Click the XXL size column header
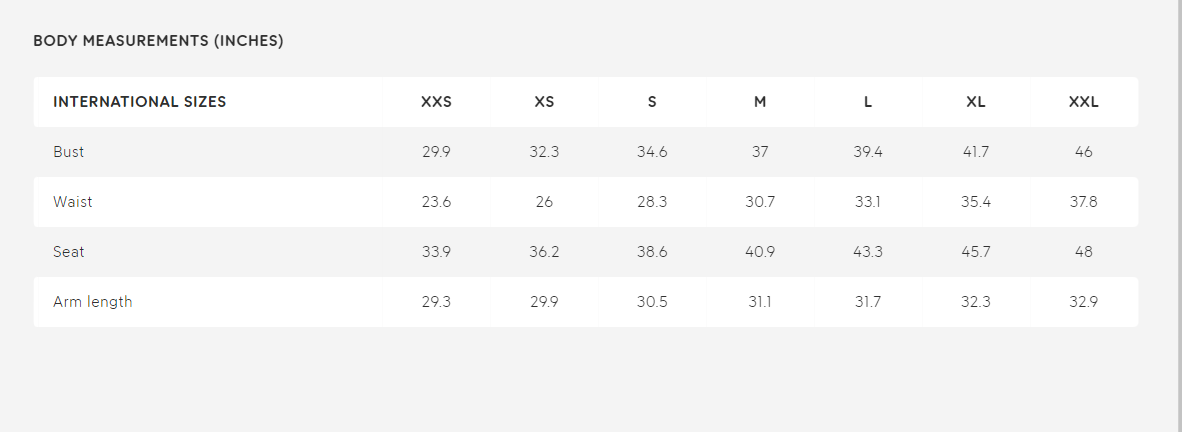 1084,102
